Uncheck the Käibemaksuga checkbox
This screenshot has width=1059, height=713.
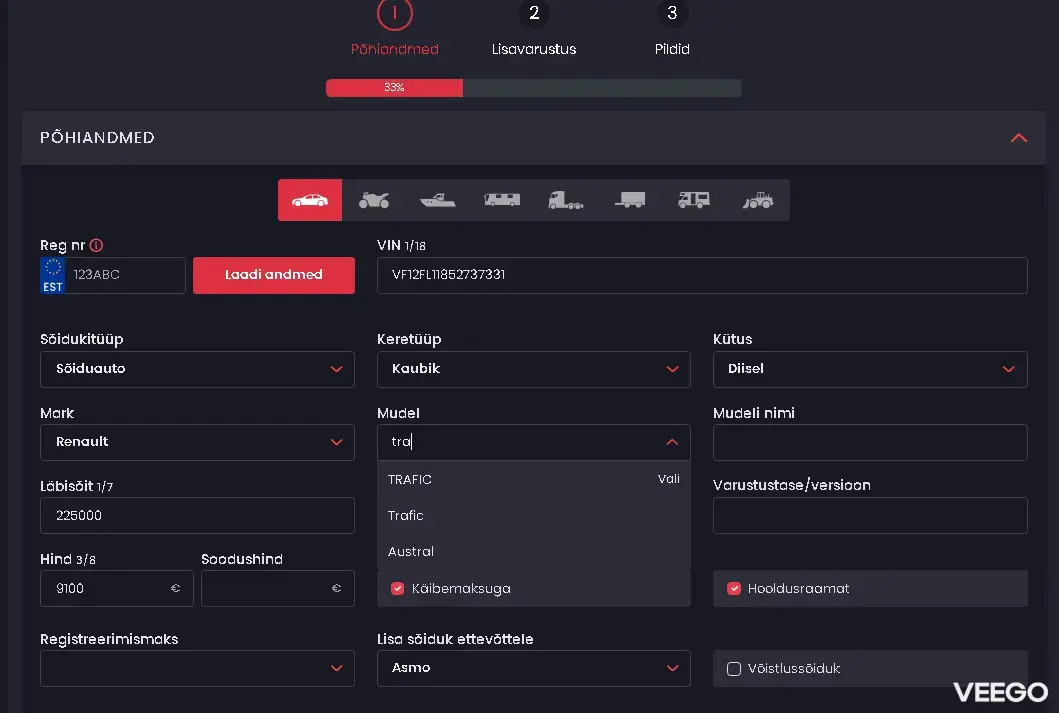397,589
